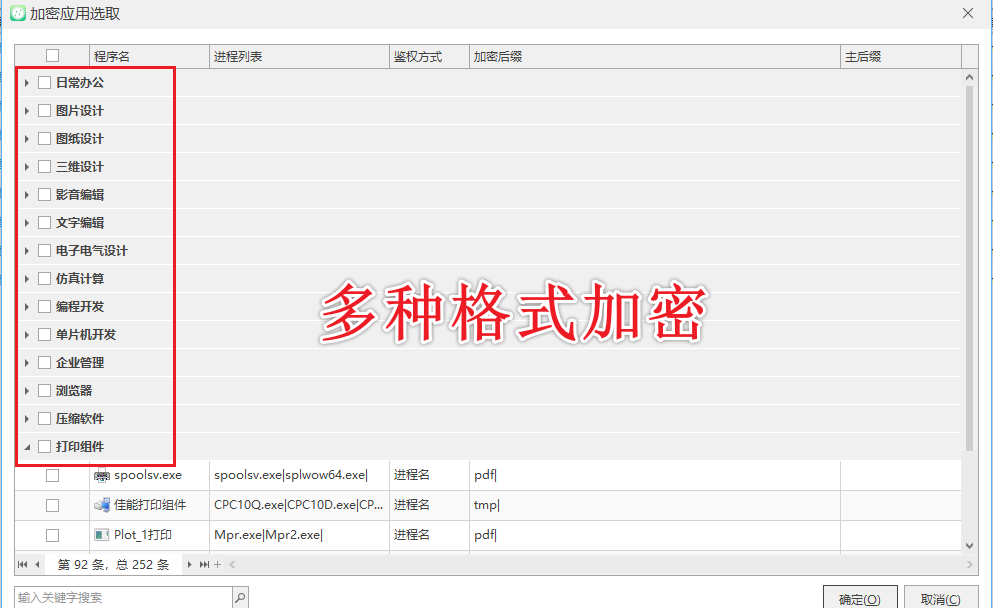Check the select-all checkbox in header row
This screenshot has width=993, height=608.
(x=53, y=55)
